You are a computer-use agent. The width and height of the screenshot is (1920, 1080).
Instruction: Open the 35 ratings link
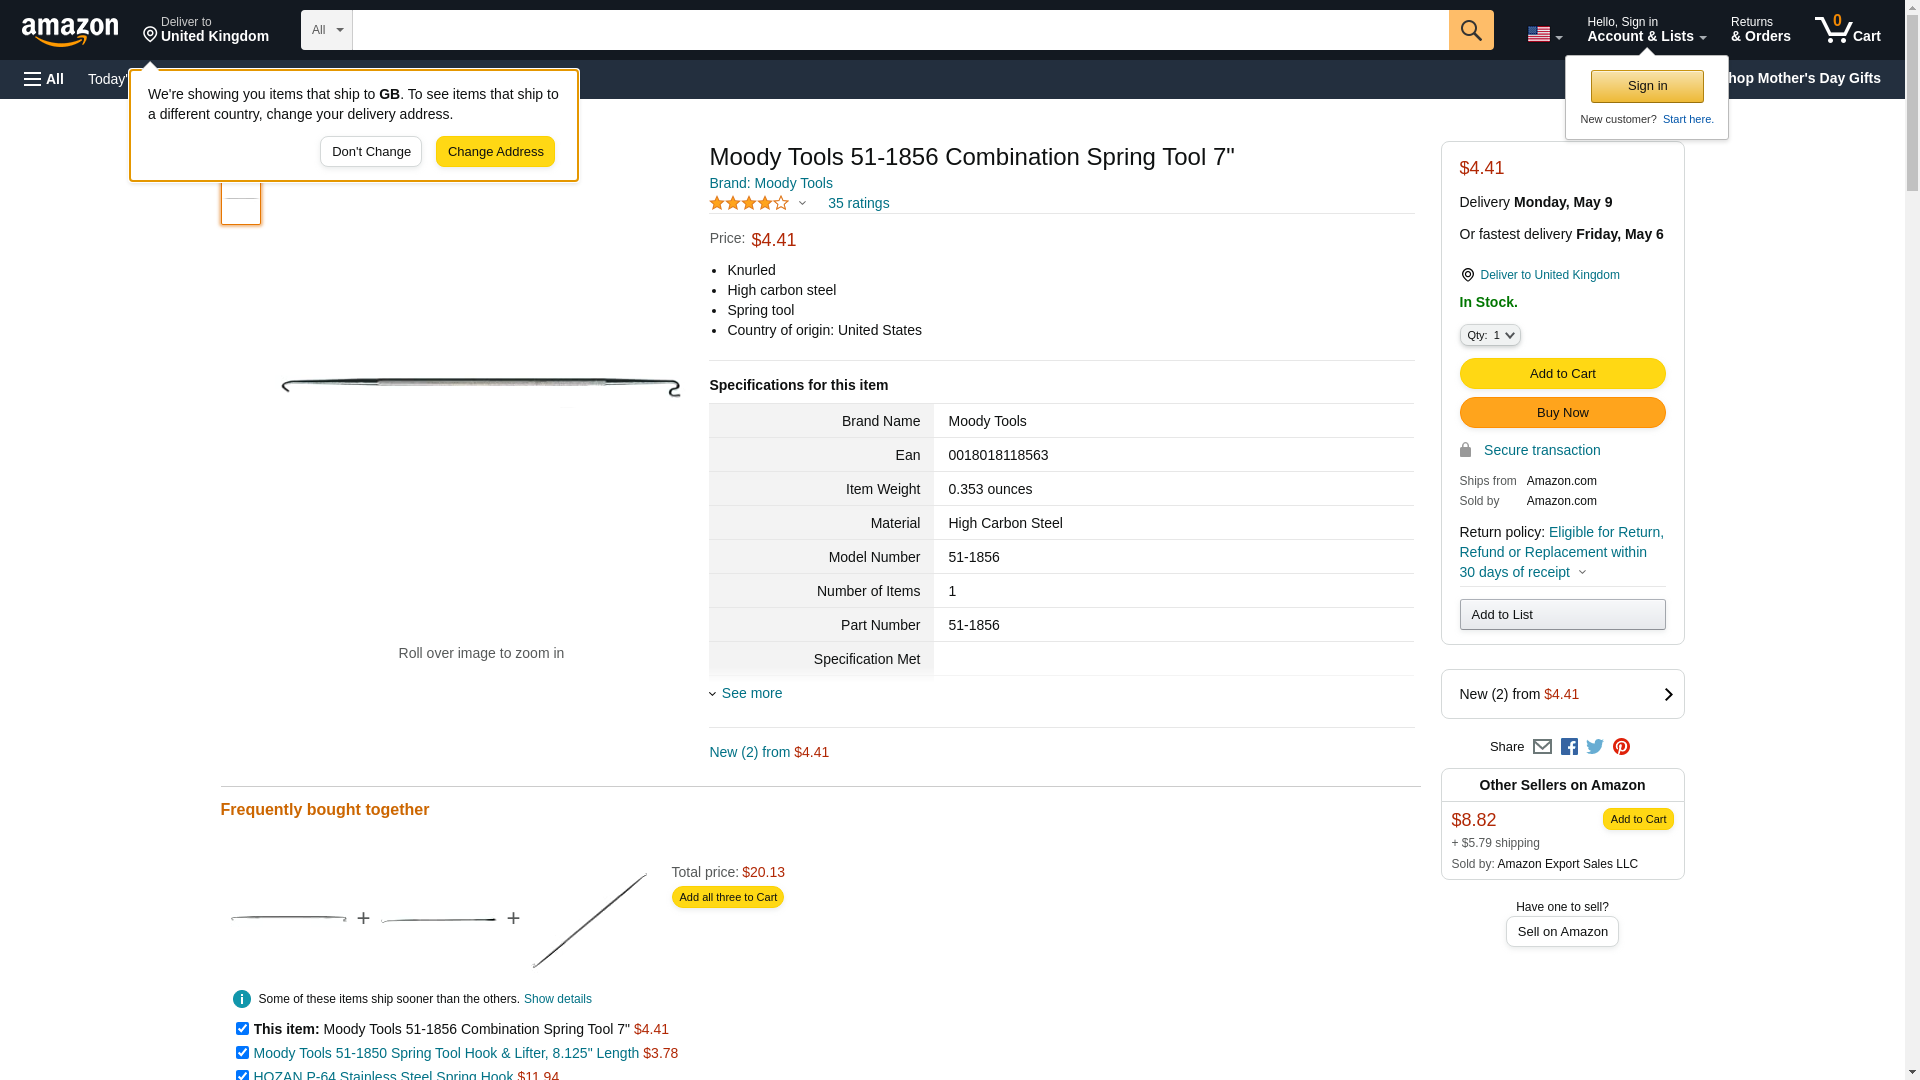tap(858, 203)
